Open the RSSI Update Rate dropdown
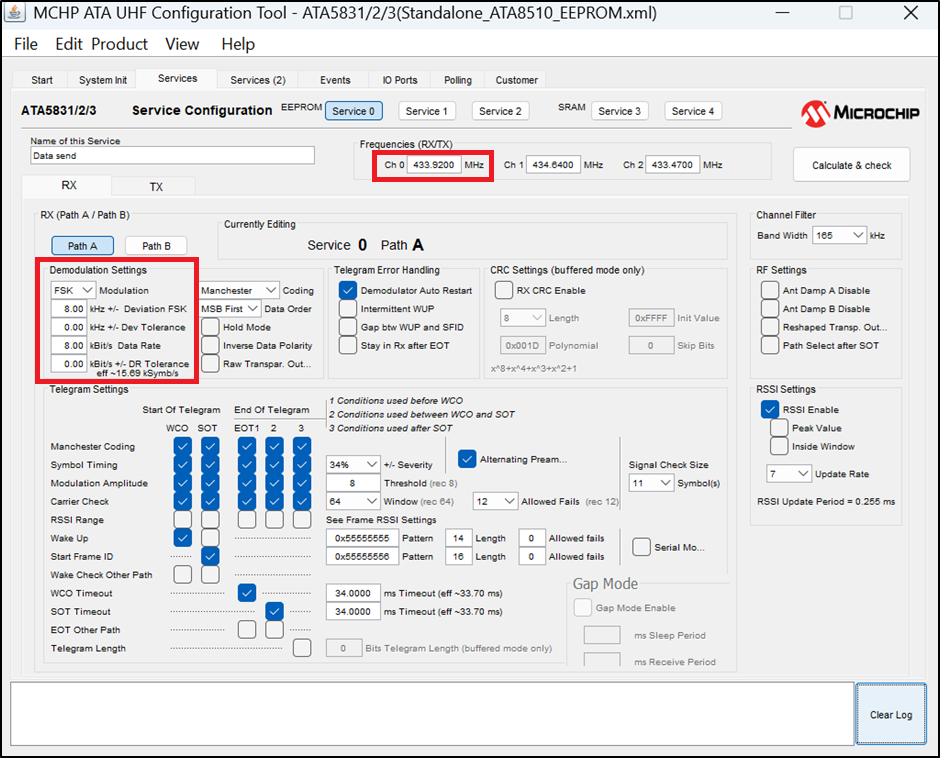 [x=789, y=474]
